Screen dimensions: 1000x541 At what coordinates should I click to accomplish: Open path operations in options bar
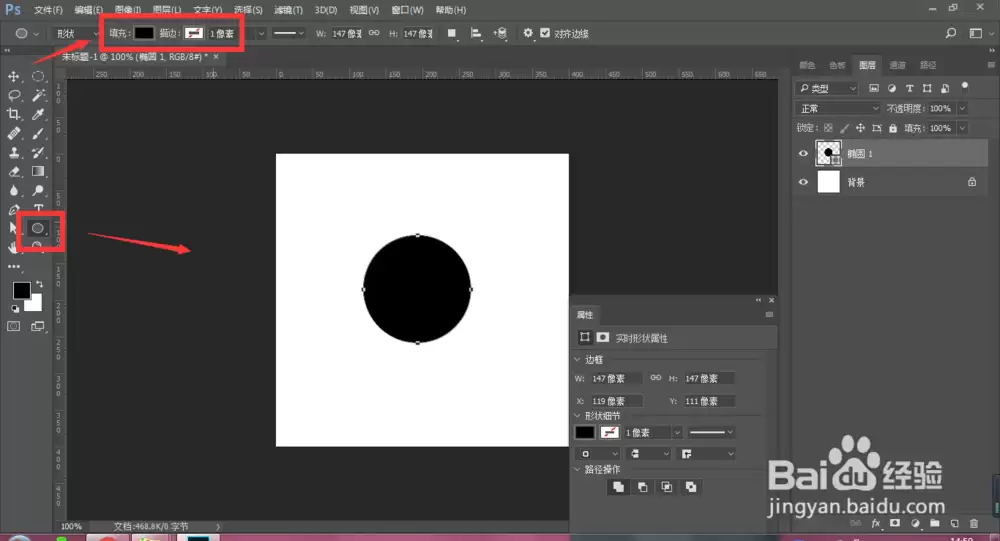[452, 33]
